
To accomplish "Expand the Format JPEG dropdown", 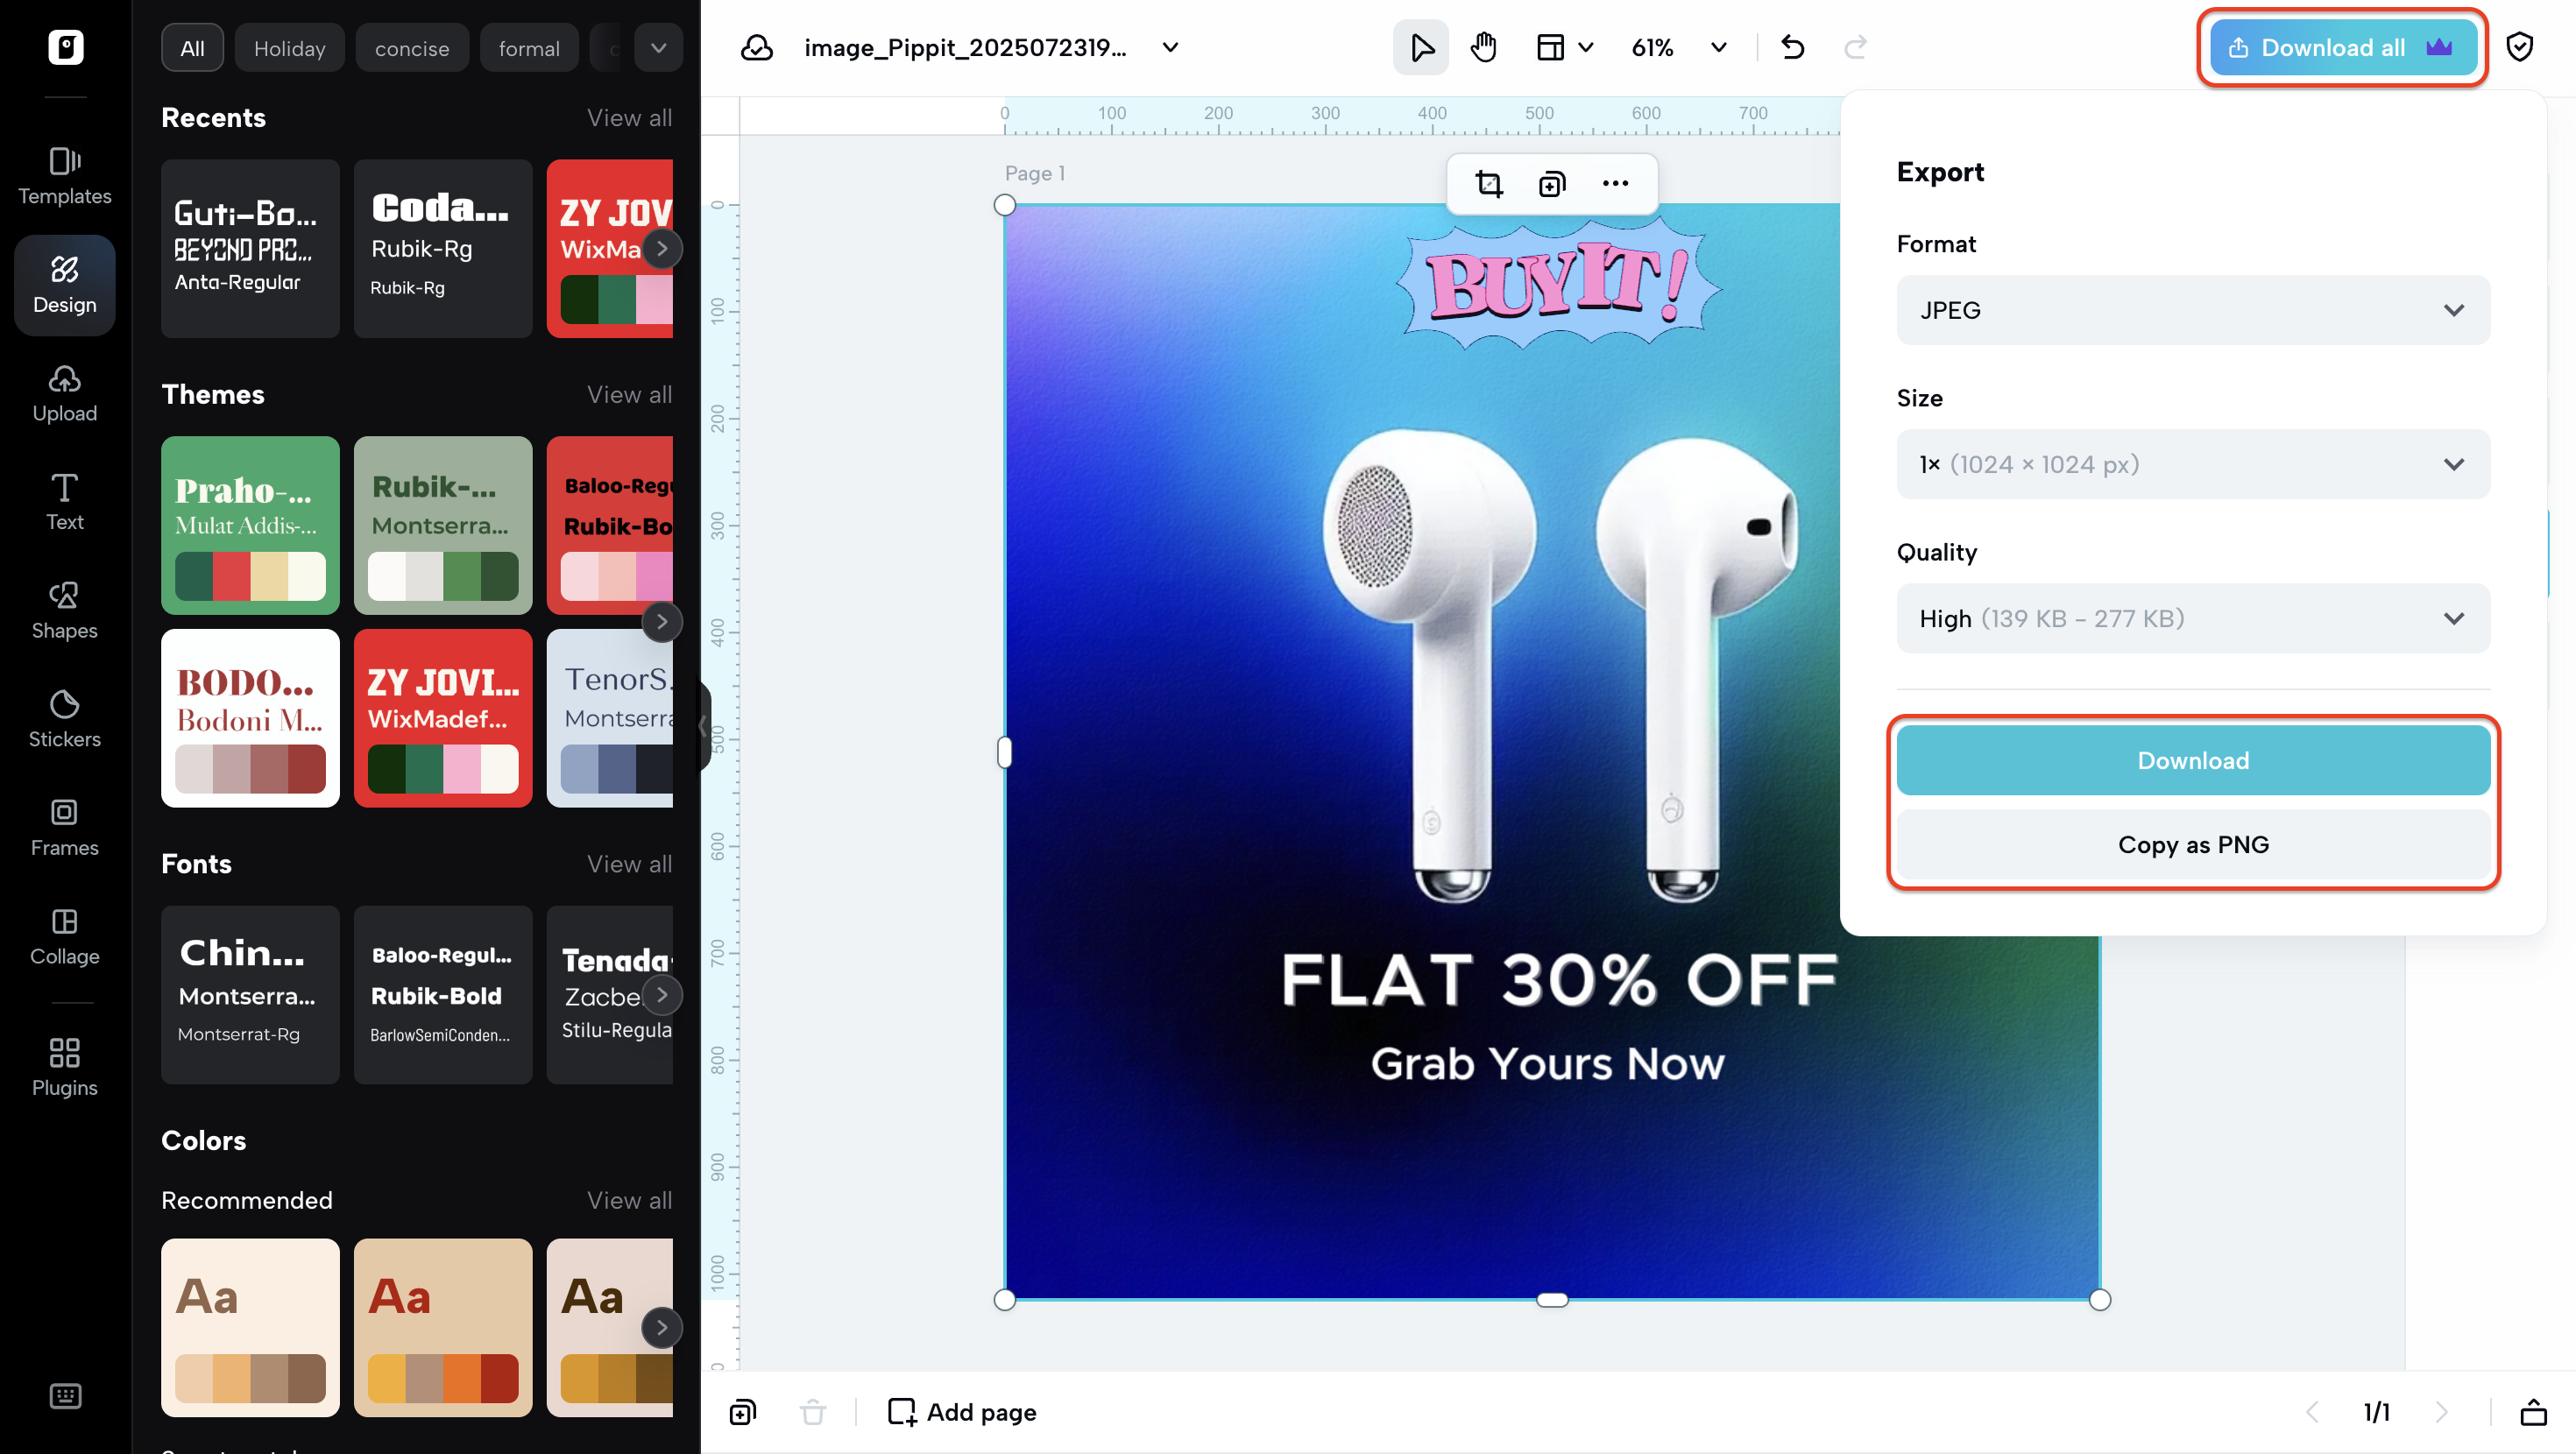I will (x=2192, y=310).
